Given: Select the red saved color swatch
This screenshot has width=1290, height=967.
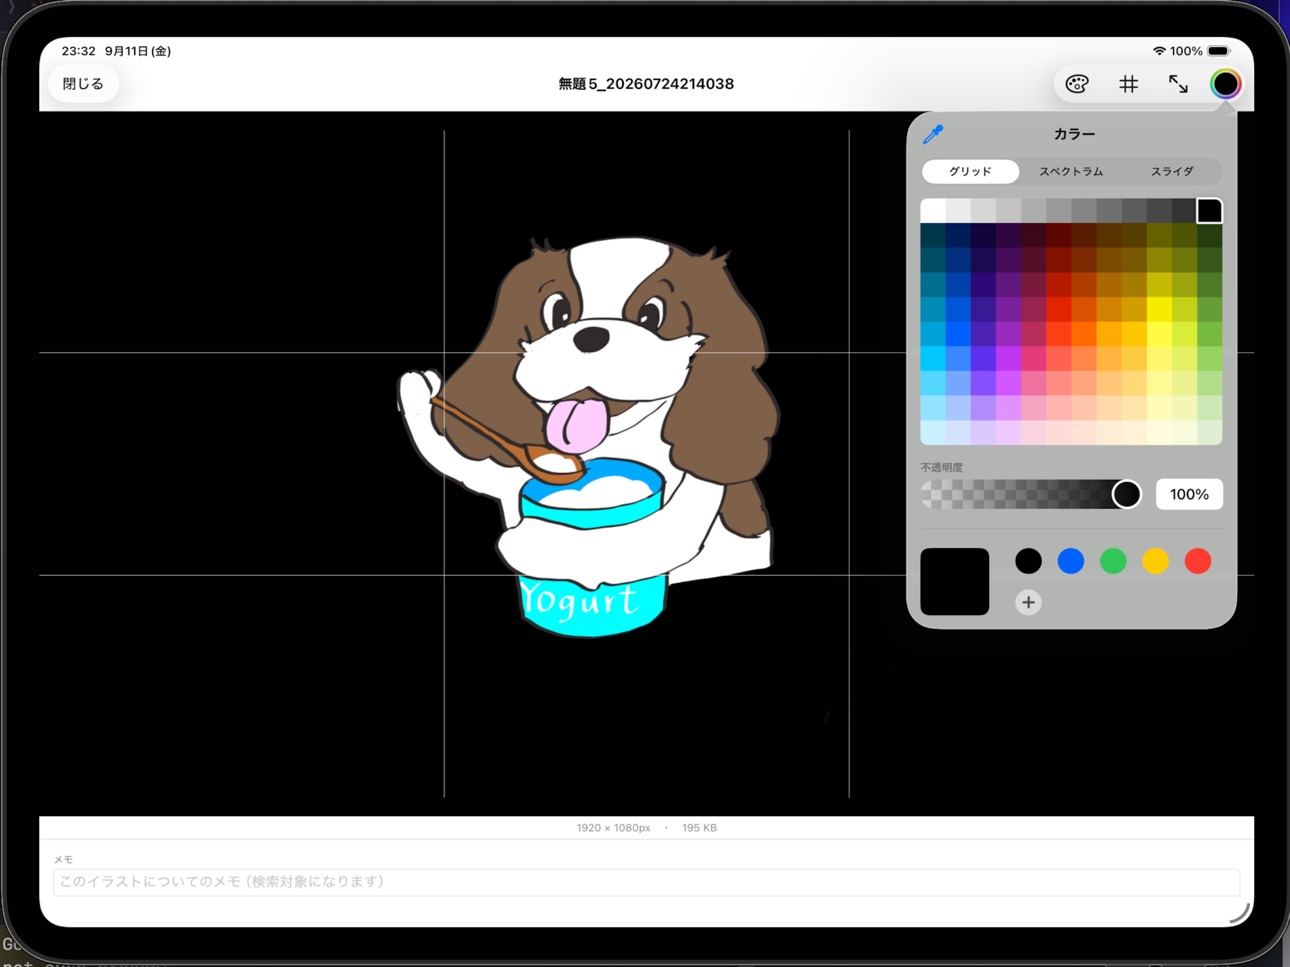Looking at the screenshot, I should 1198,561.
